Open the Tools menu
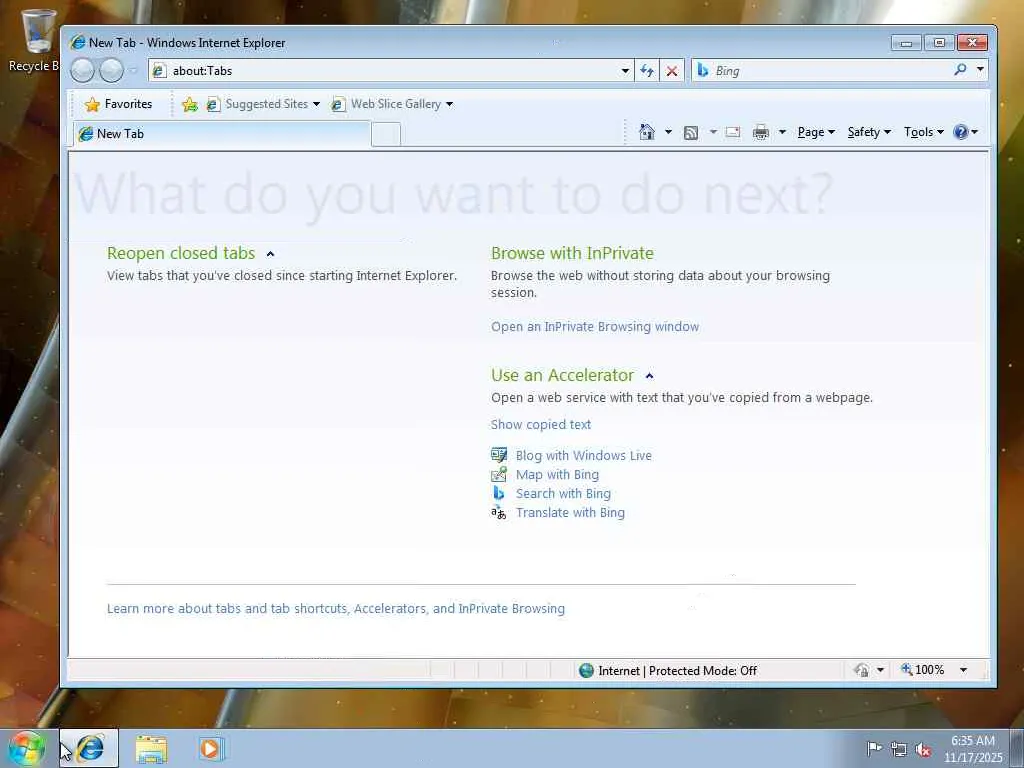 tap(923, 133)
